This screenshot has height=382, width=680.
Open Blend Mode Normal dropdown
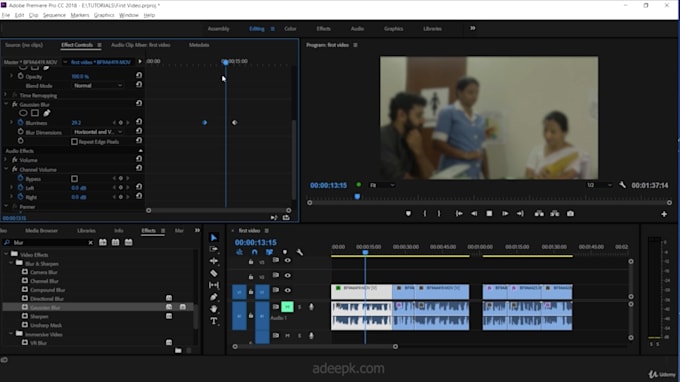pos(98,85)
